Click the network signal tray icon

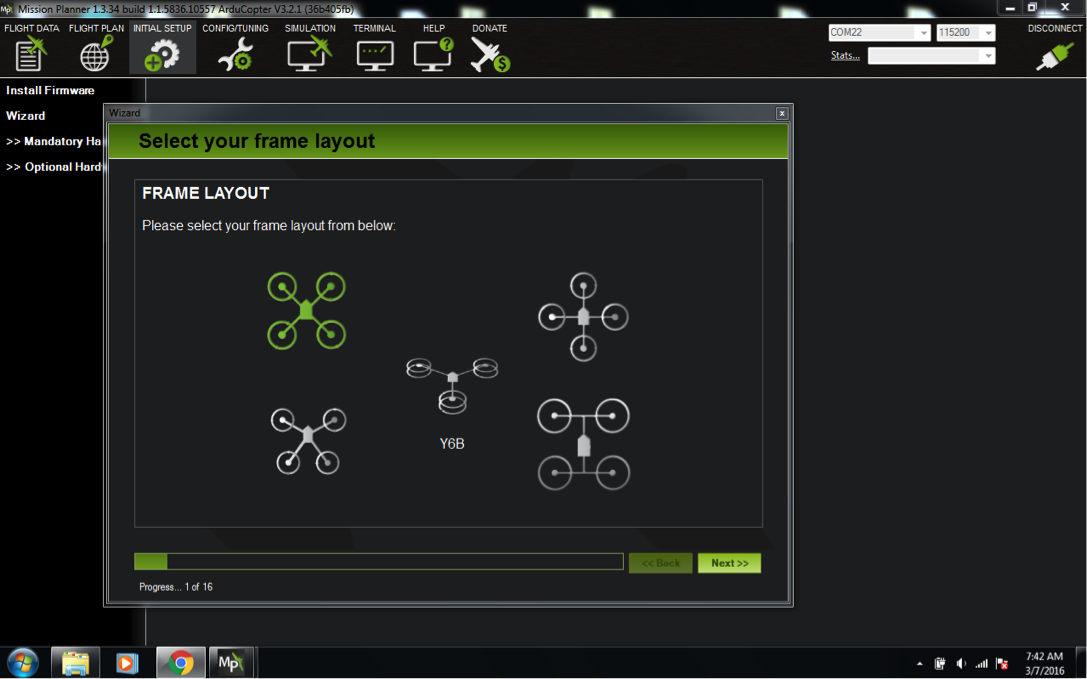981,664
